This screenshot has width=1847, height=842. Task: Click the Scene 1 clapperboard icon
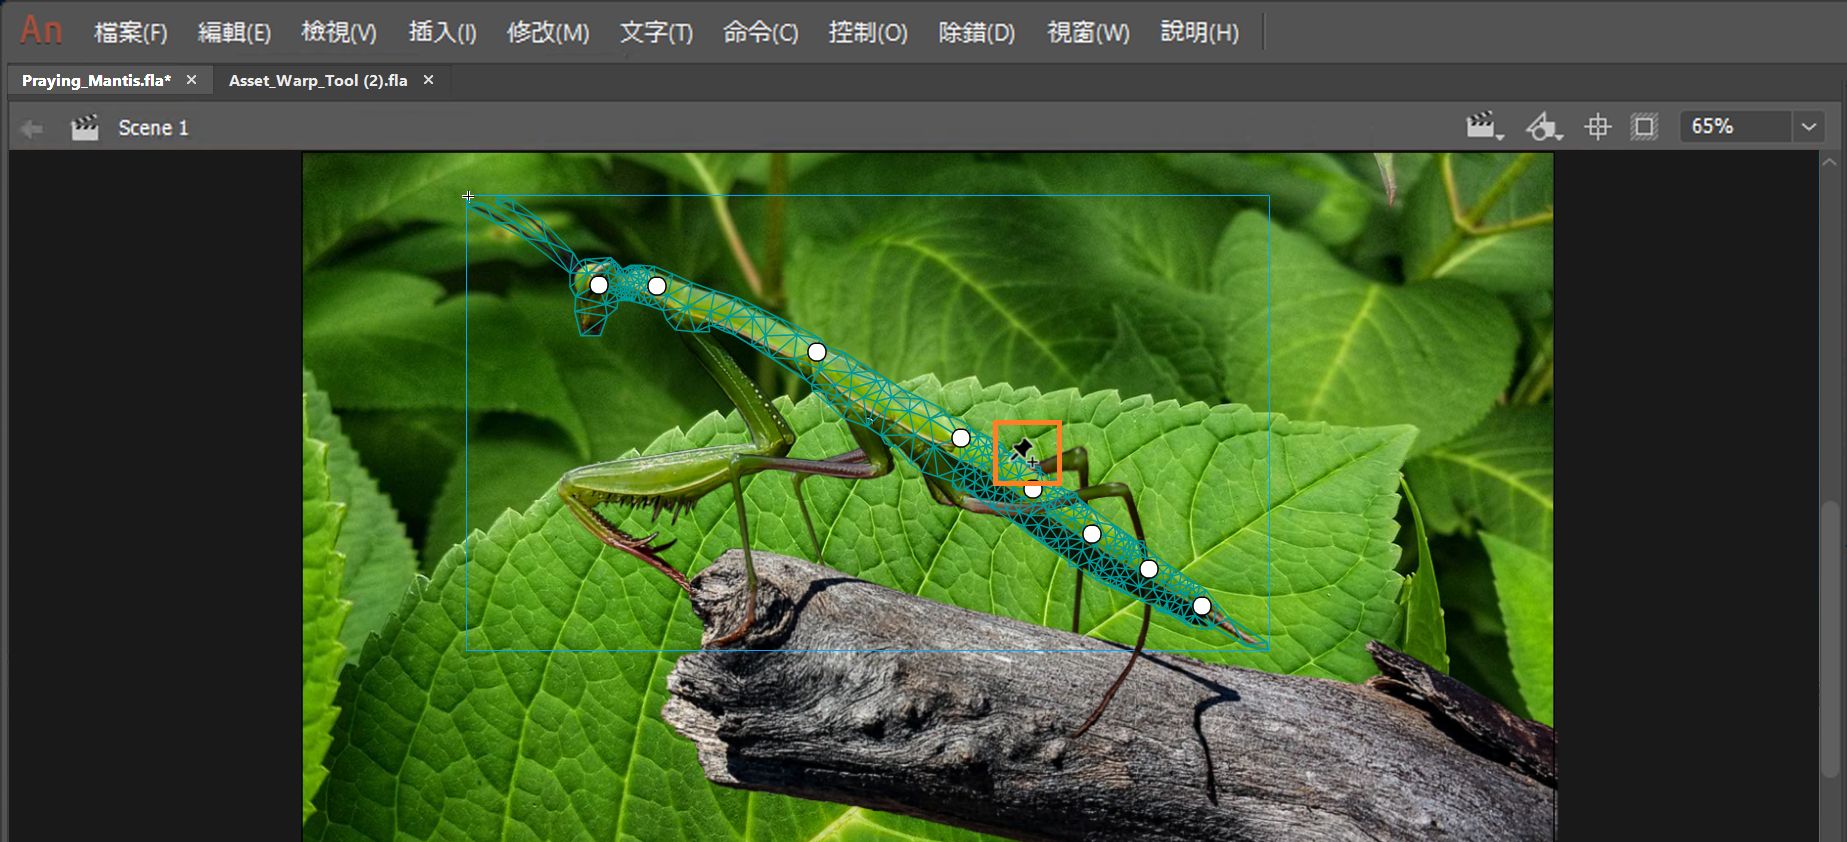pos(85,127)
